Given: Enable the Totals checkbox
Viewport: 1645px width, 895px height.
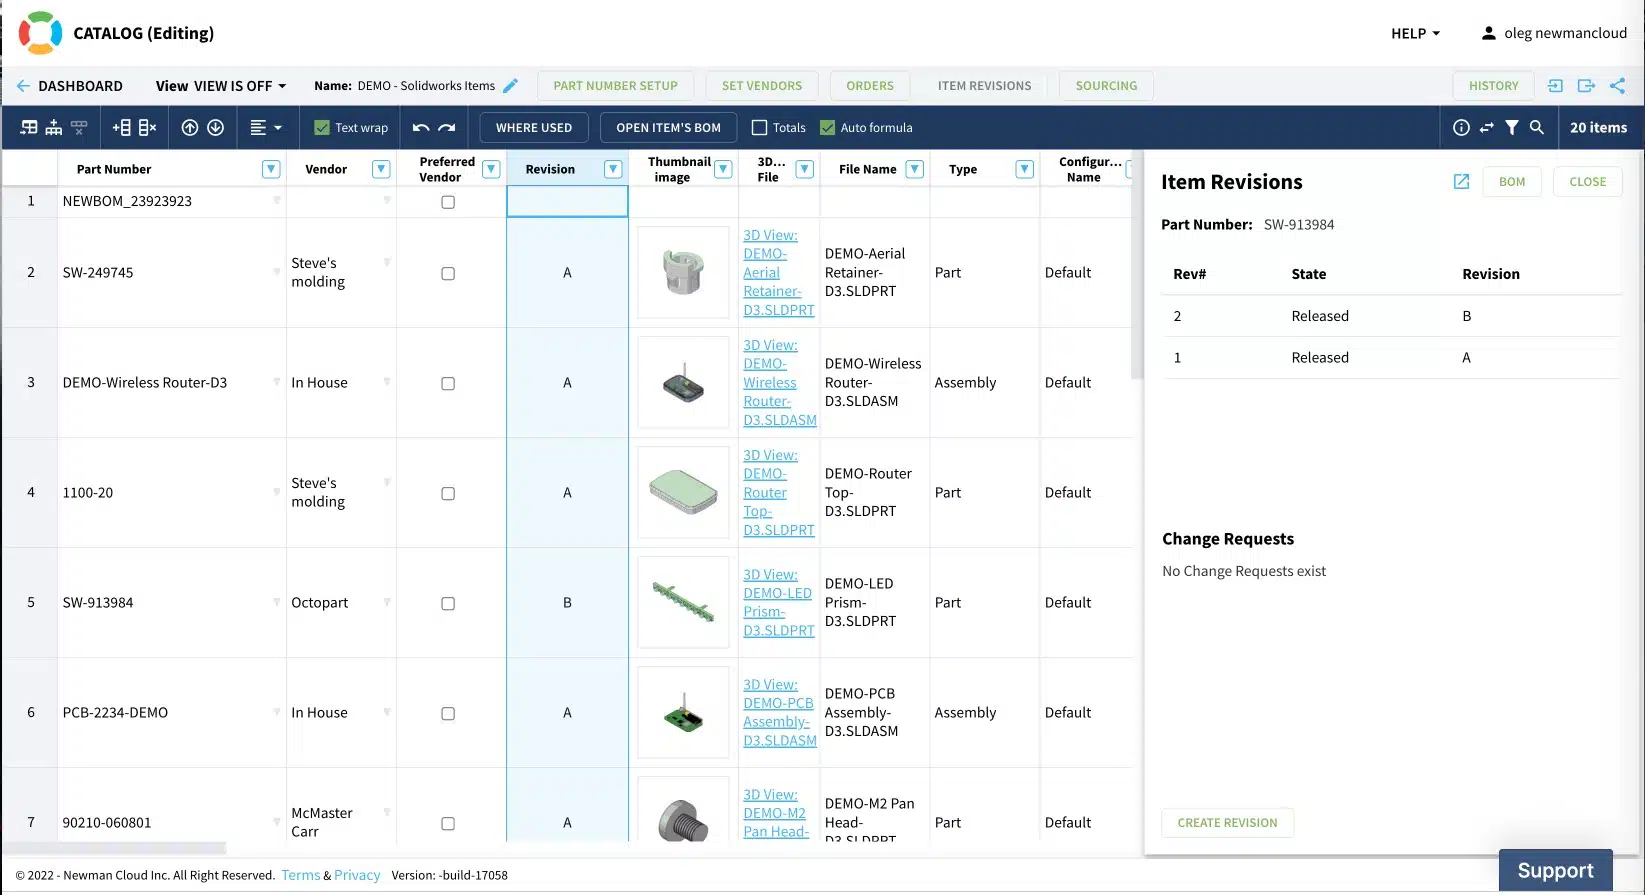Looking at the screenshot, I should tap(759, 128).
